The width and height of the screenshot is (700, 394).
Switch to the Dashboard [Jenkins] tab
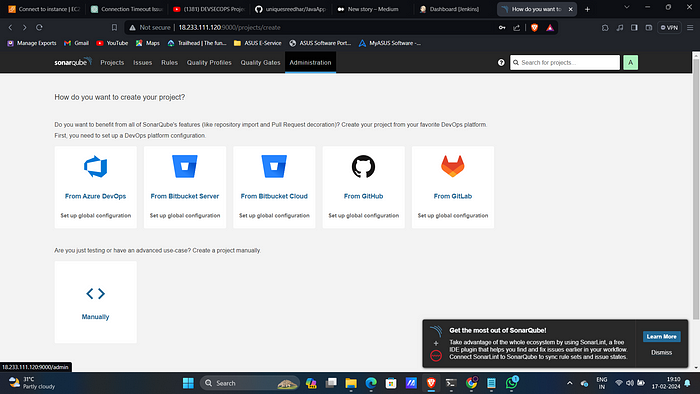click(454, 9)
